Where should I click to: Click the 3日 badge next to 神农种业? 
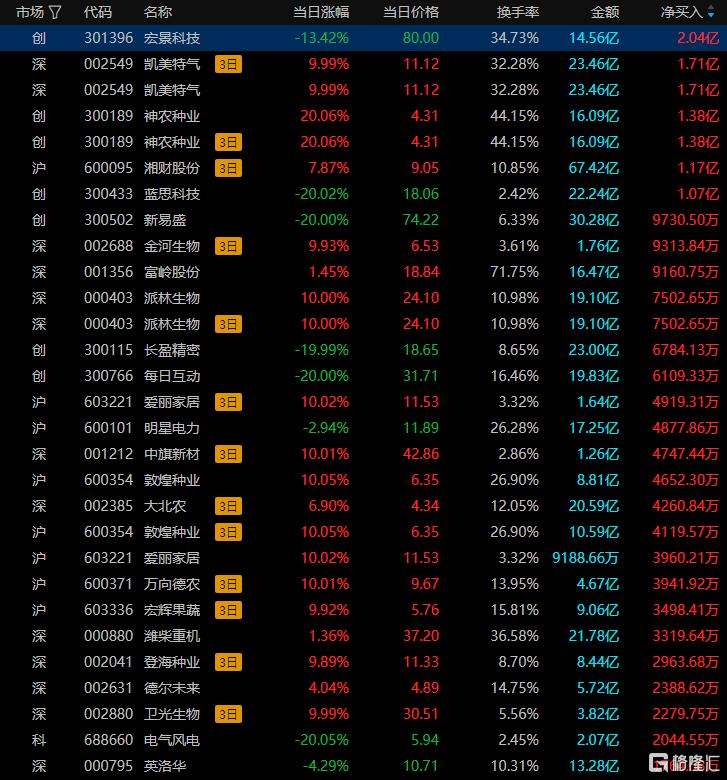coord(228,142)
